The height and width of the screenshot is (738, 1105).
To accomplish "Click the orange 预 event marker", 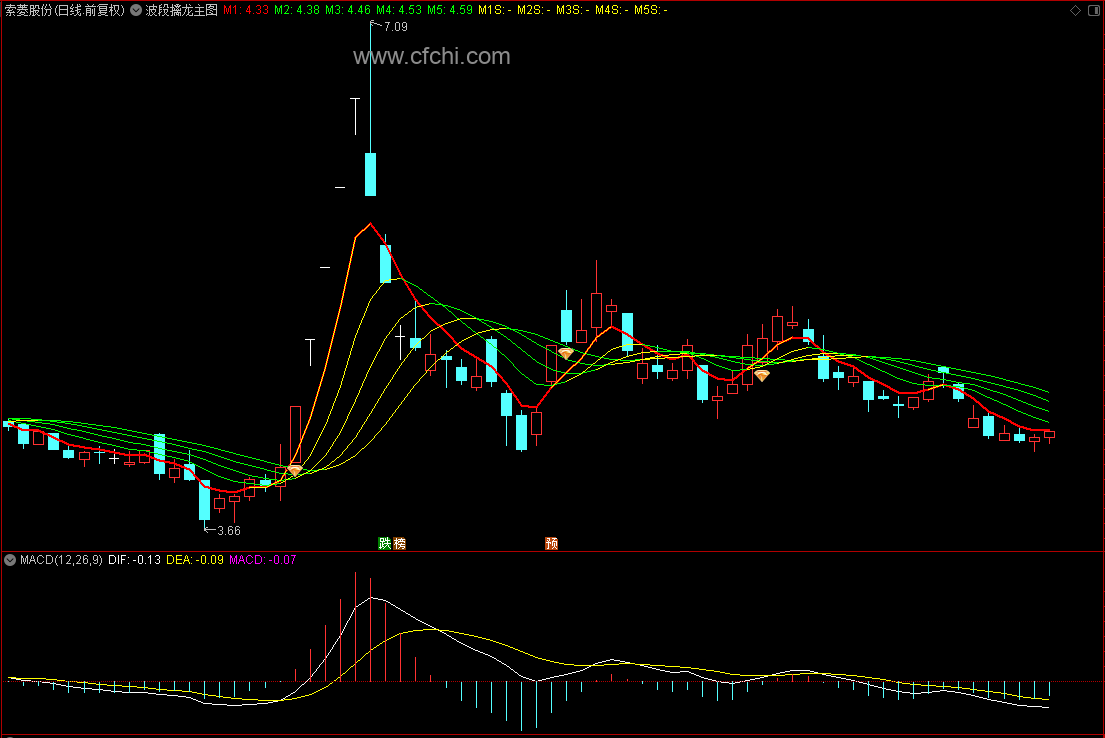I will [x=552, y=543].
